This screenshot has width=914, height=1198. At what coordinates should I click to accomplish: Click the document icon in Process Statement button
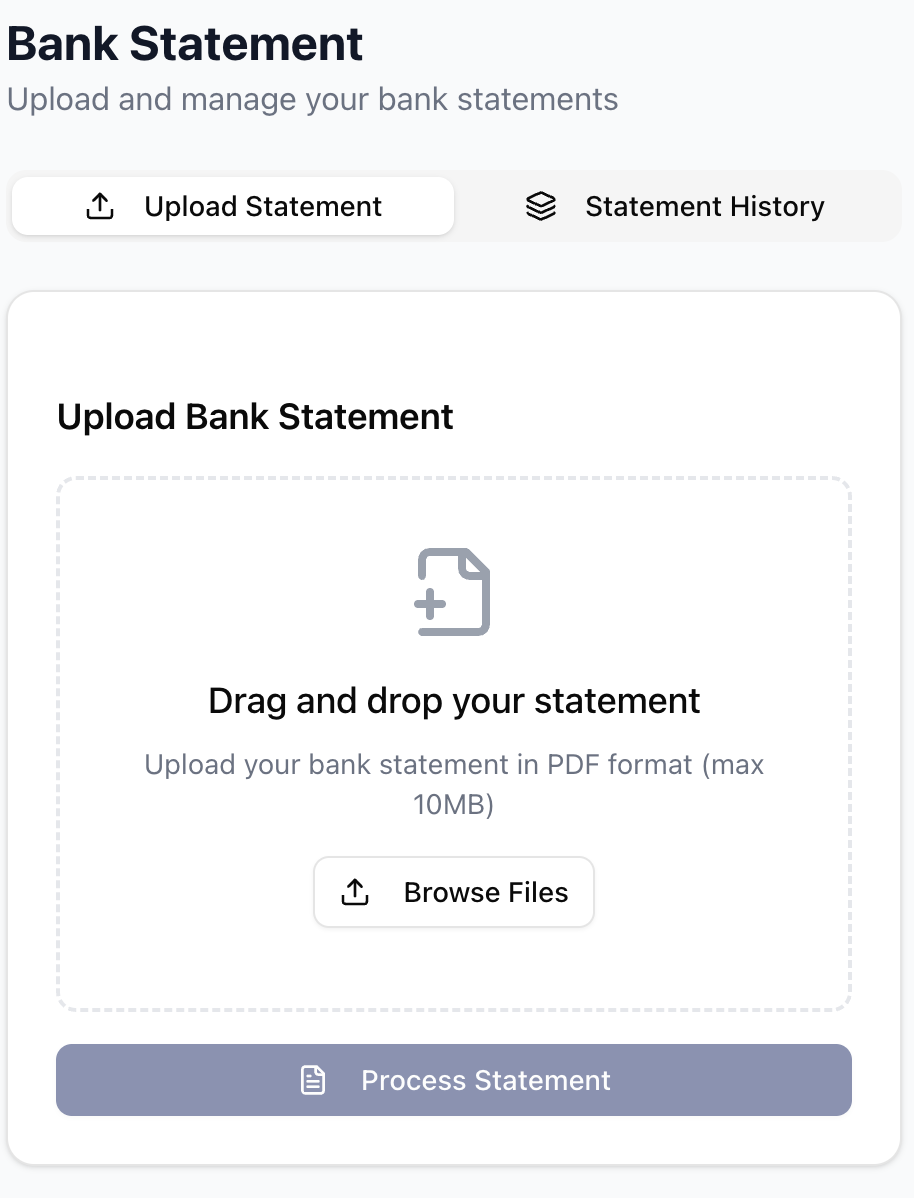click(313, 1080)
